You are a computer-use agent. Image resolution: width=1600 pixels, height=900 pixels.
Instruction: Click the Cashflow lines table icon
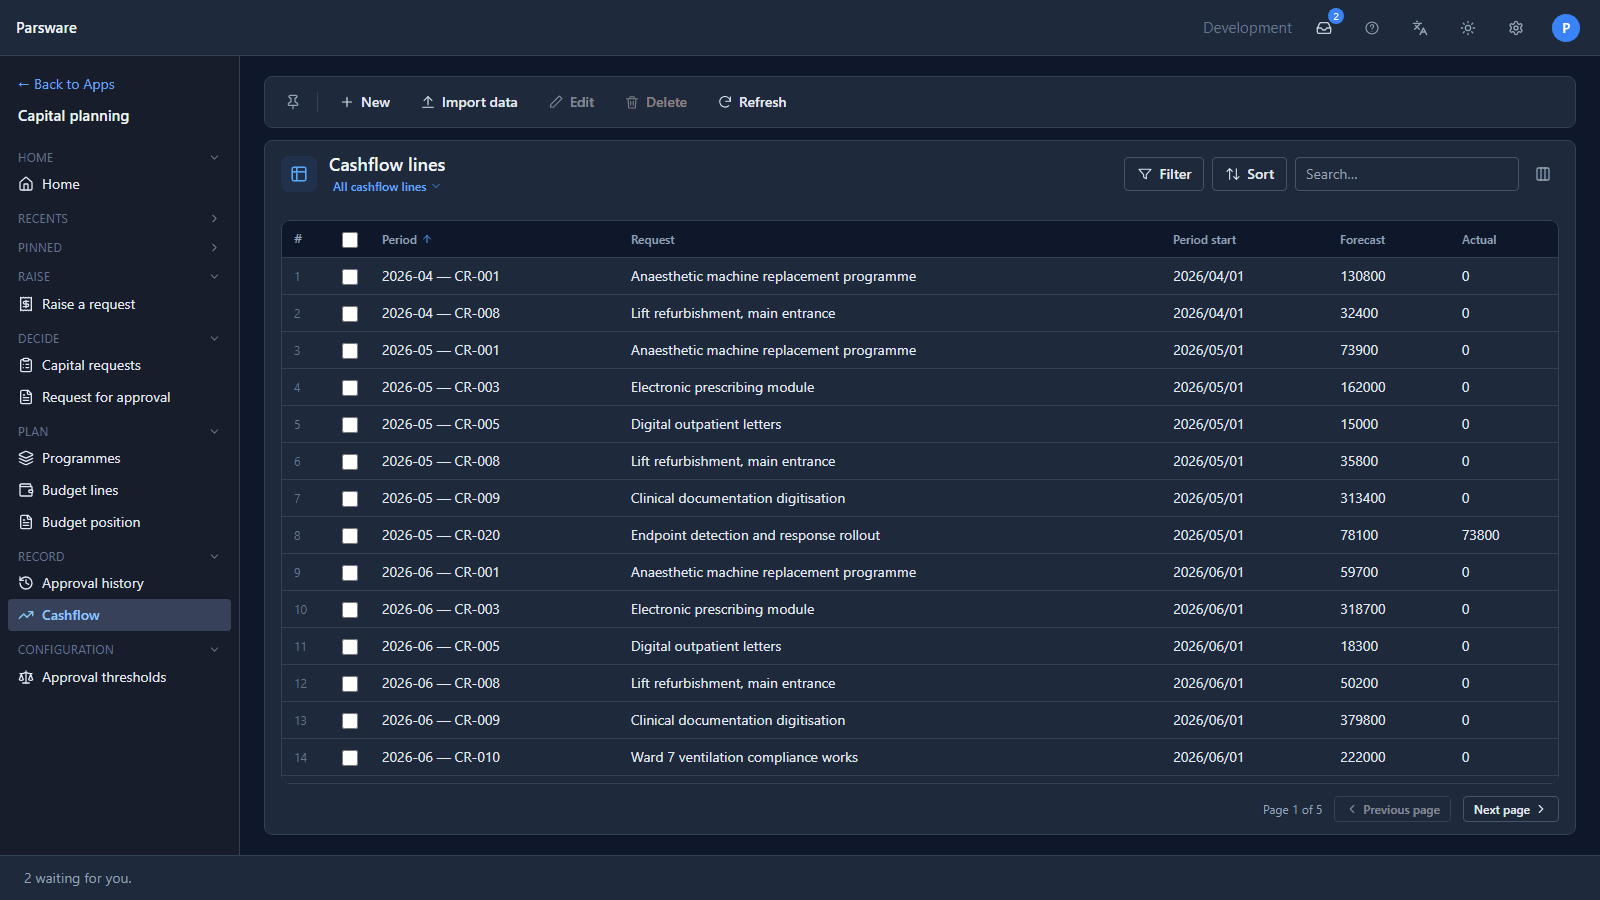[299, 174]
